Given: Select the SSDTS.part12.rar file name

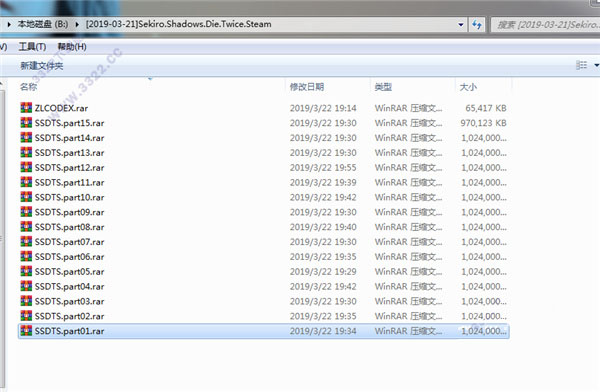Looking at the screenshot, I should (x=69, y=168).
